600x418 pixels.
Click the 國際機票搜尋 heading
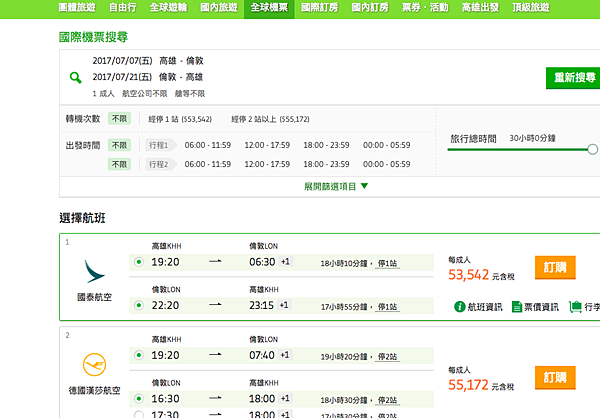93,37
